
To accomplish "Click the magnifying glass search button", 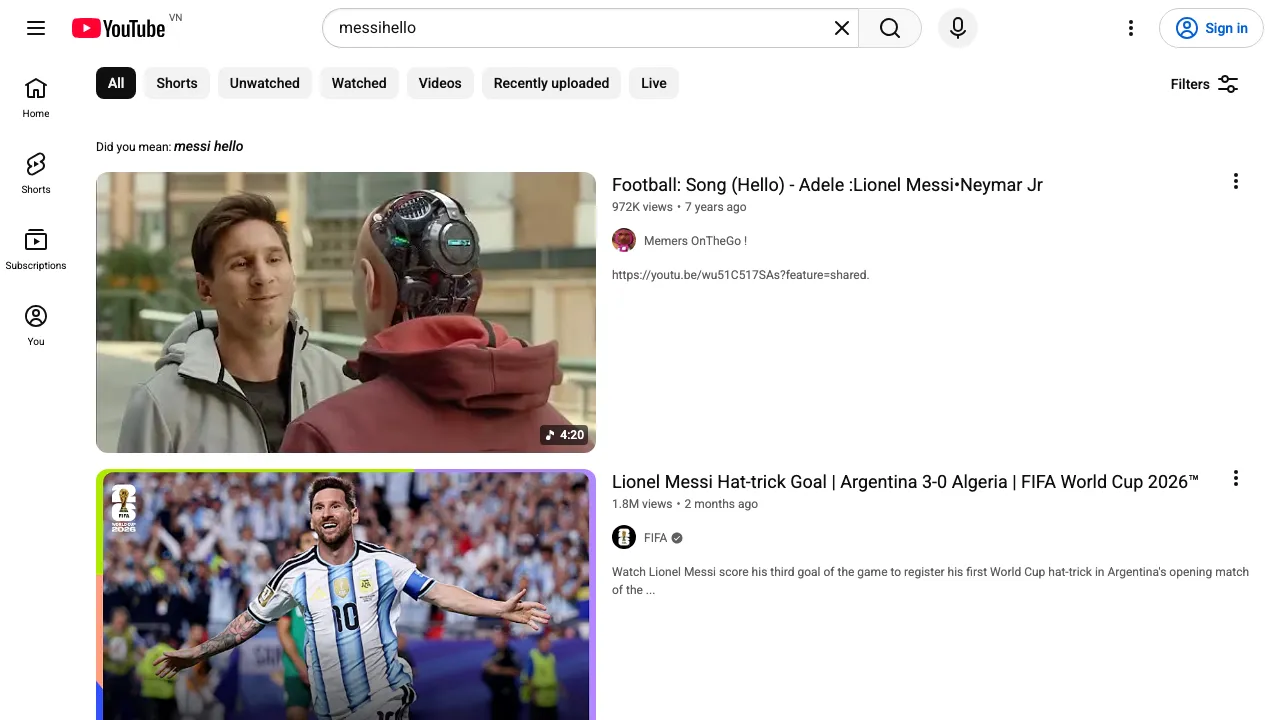I will coord(890,28).
